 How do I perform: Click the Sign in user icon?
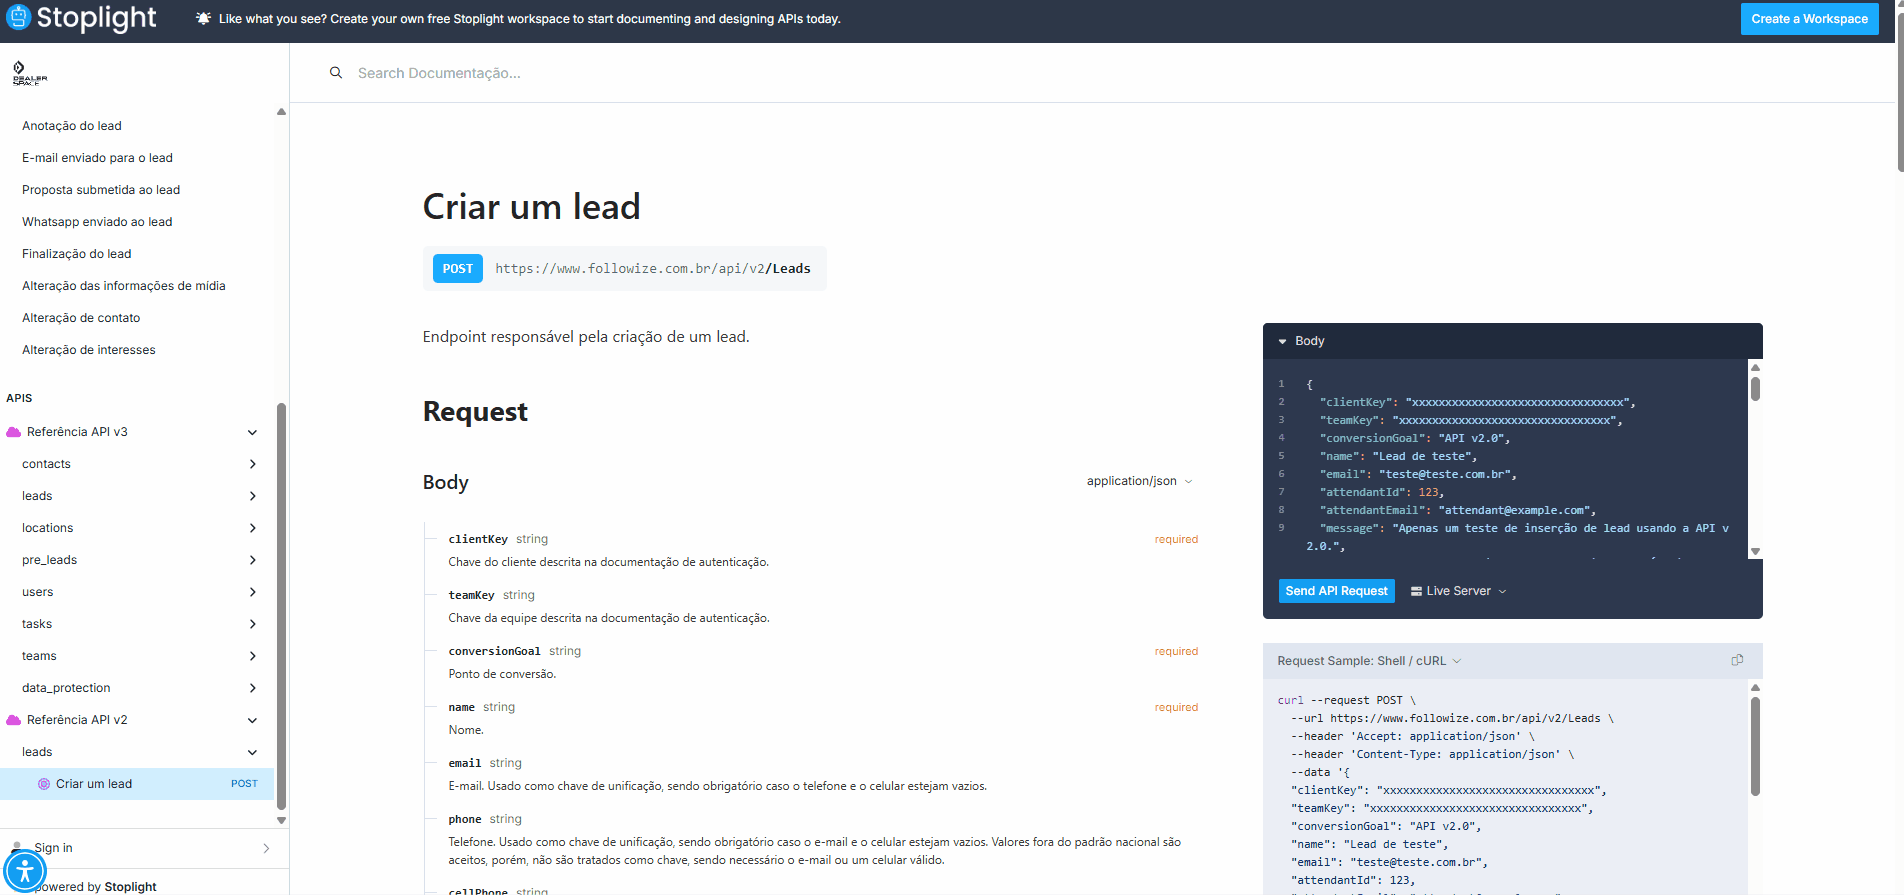pyautogui.click(x=16, y=846)
